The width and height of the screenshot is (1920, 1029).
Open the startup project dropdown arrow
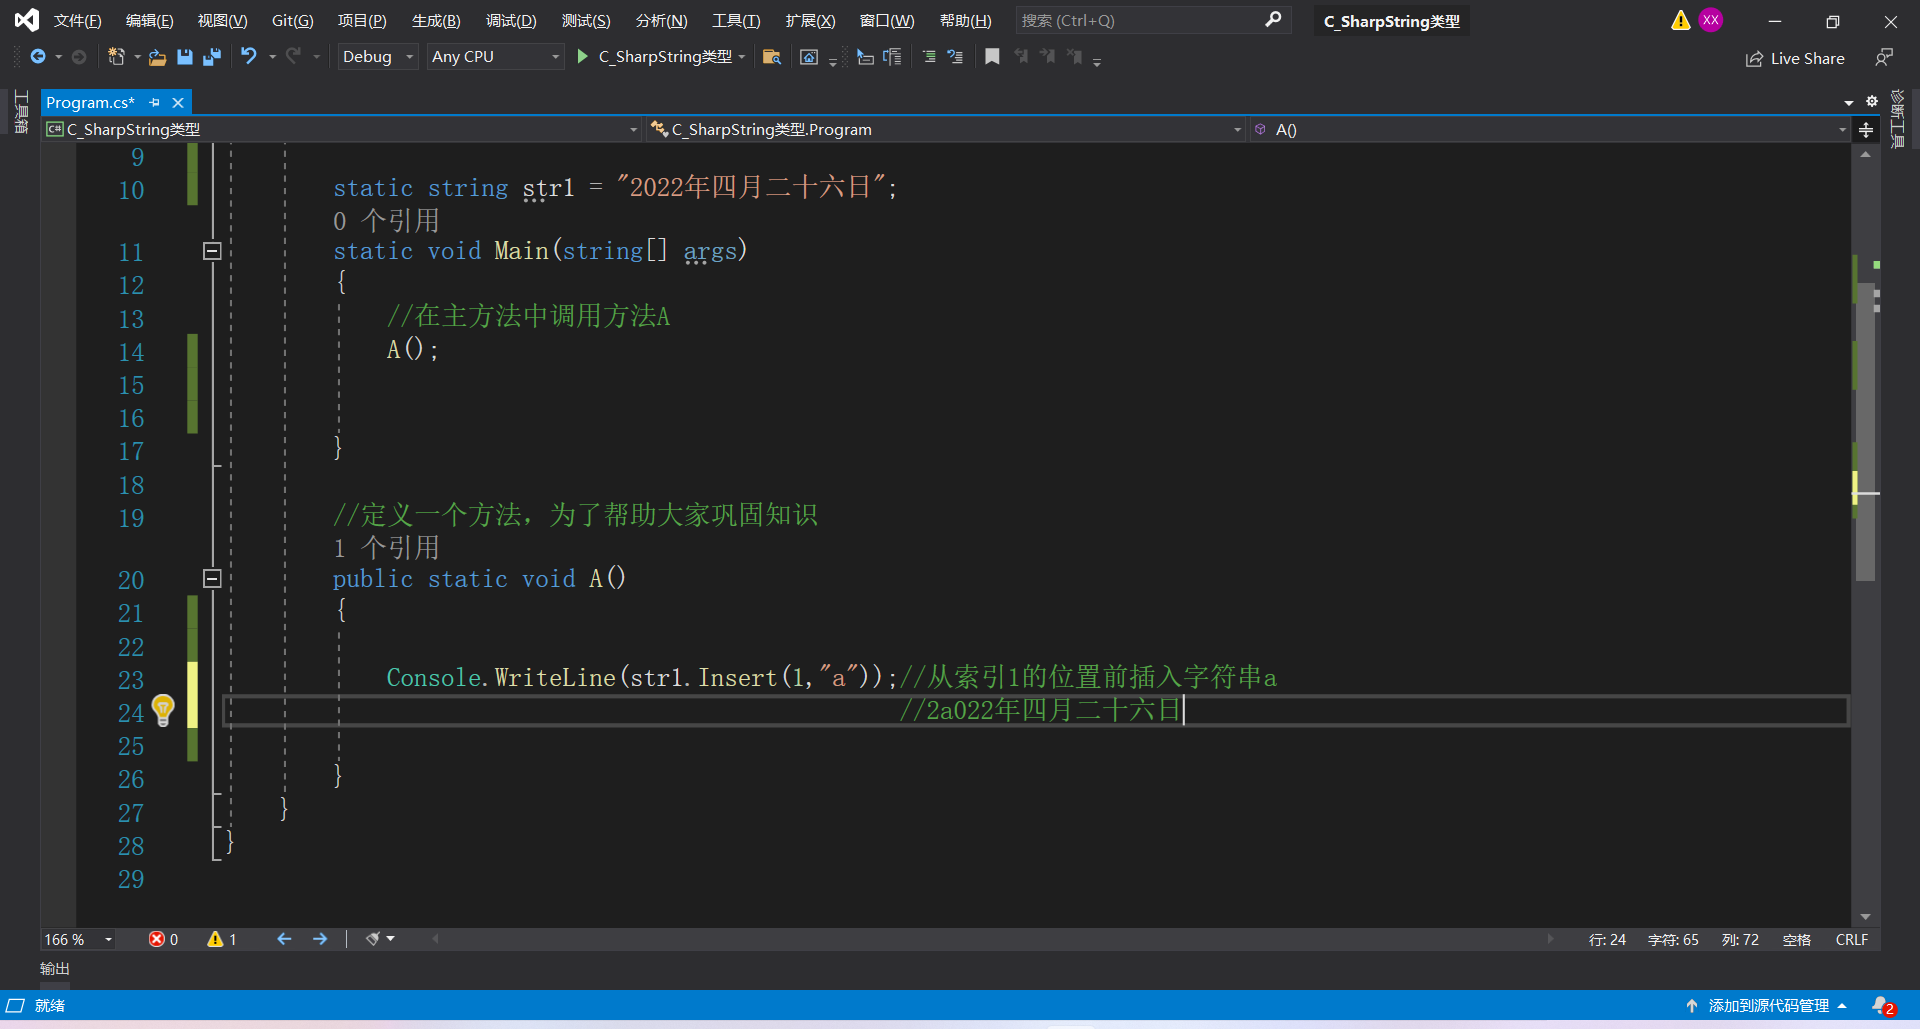tap(742, 57)
